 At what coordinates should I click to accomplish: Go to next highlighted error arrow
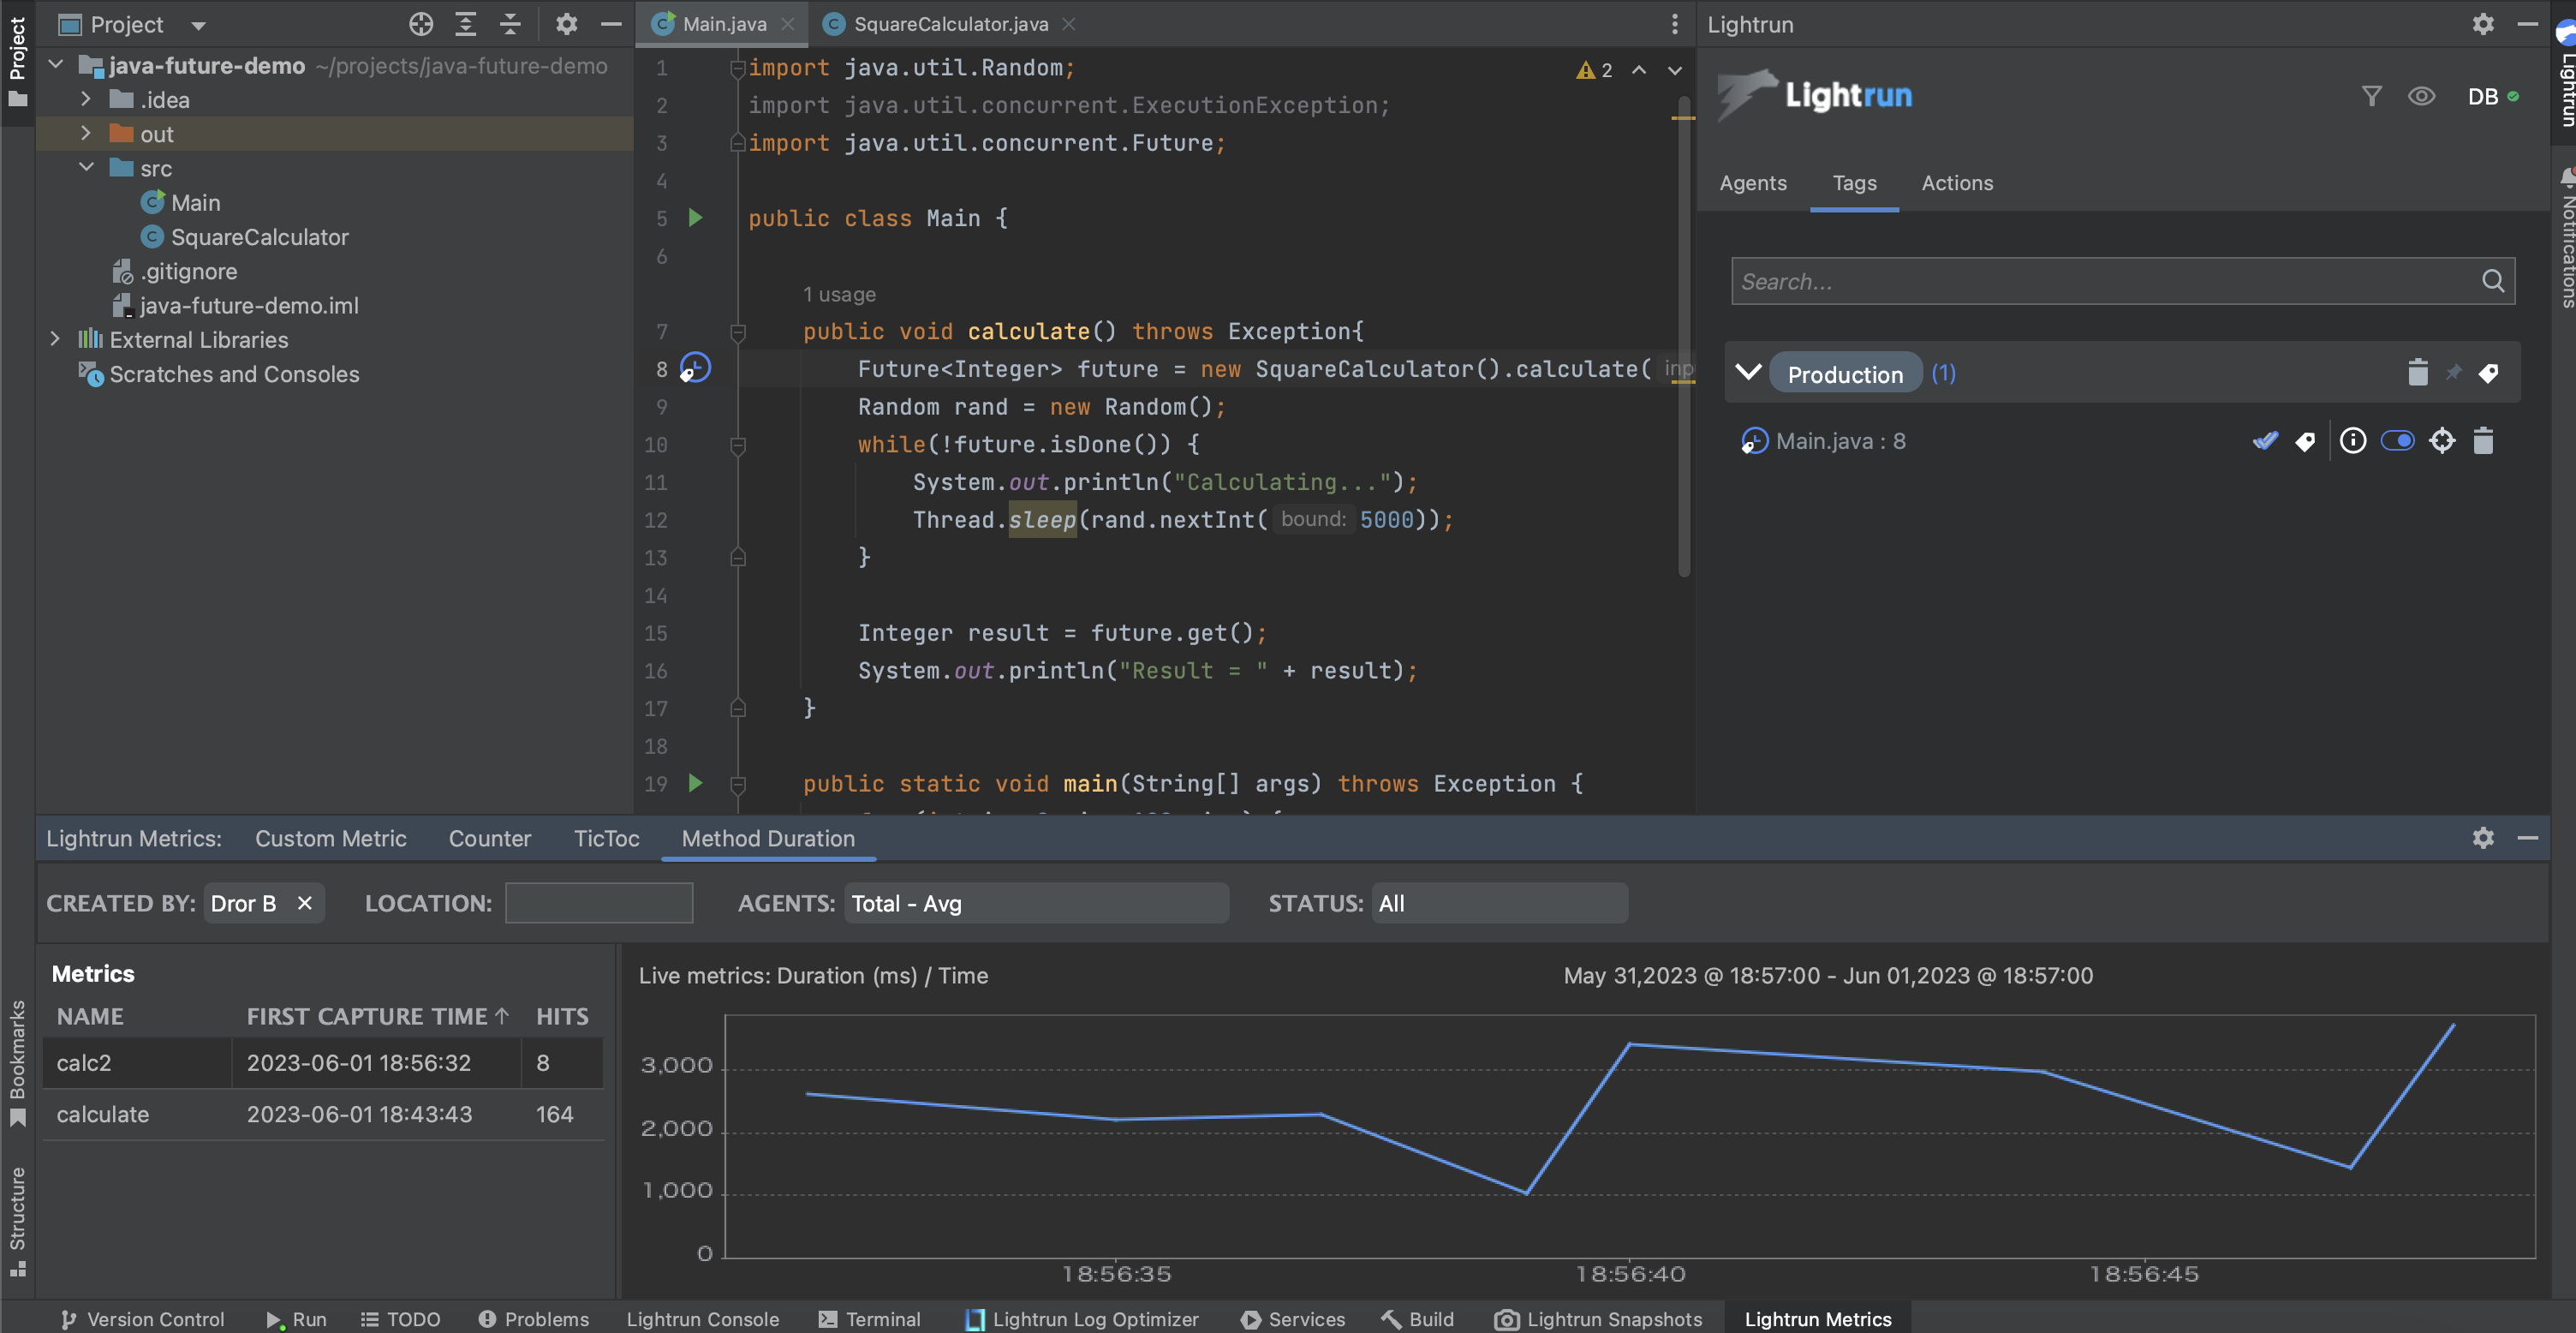[1675, 70]
